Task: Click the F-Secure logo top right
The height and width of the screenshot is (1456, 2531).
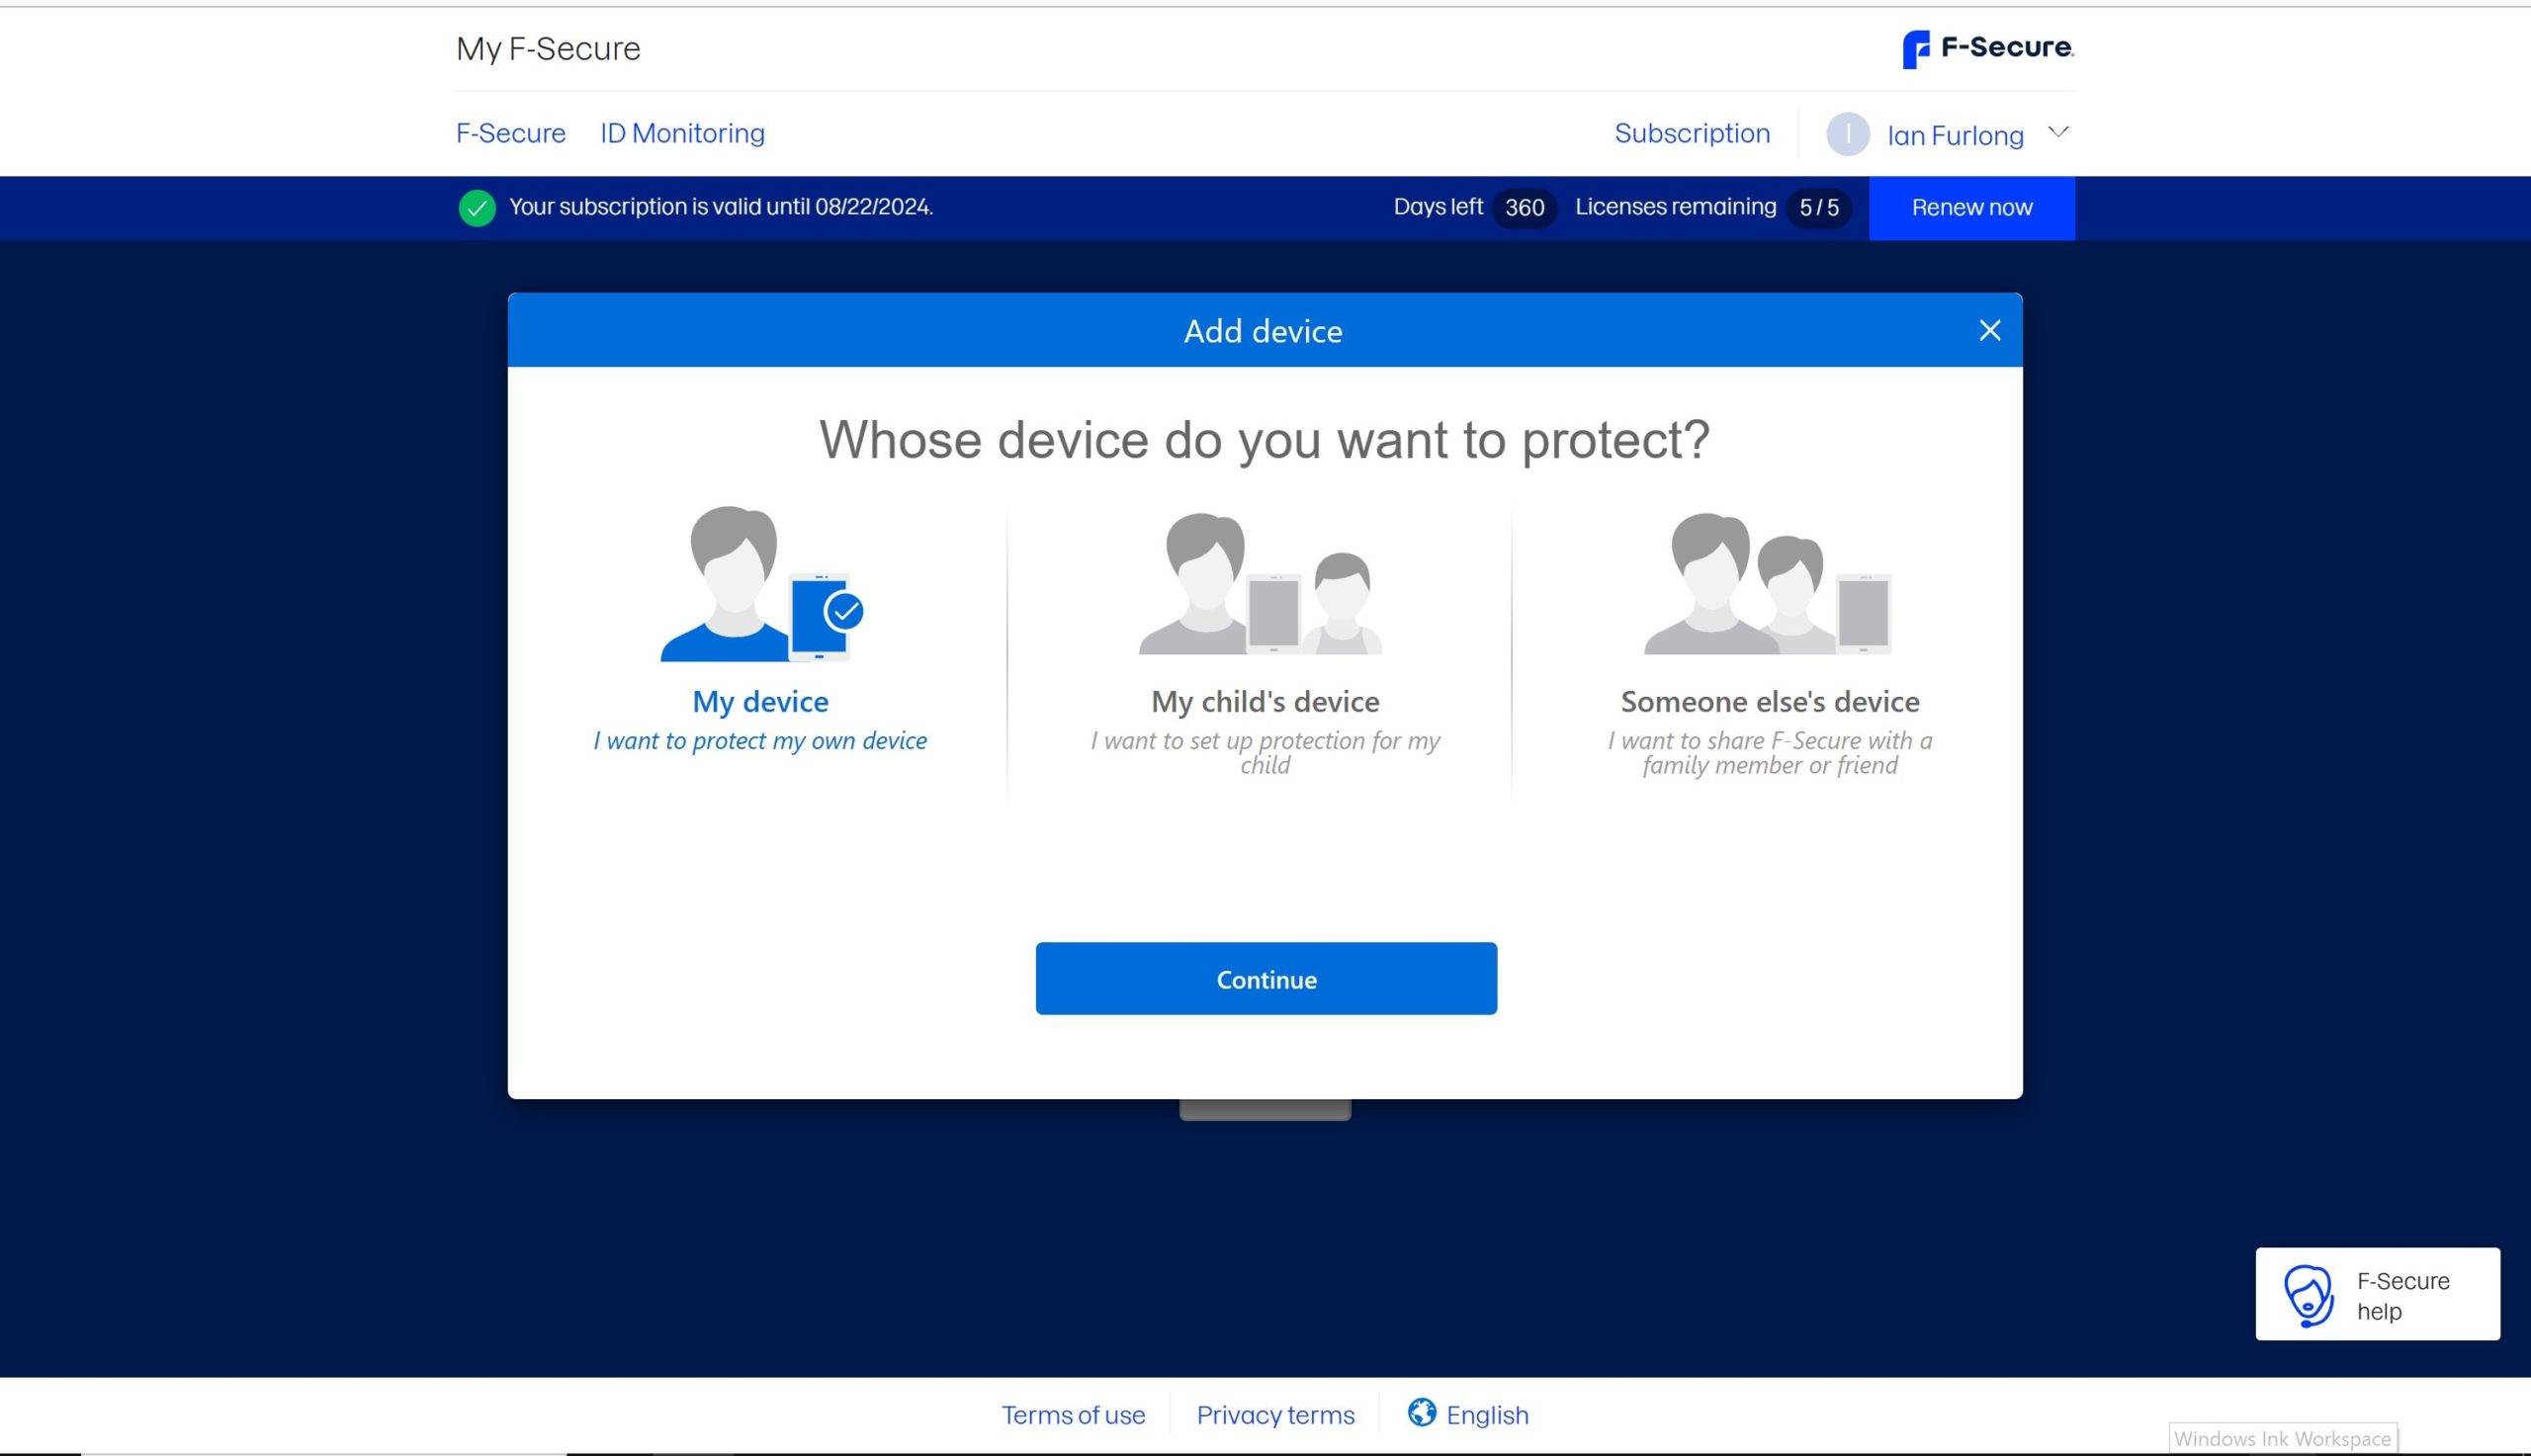Action: click(1987, 48)
